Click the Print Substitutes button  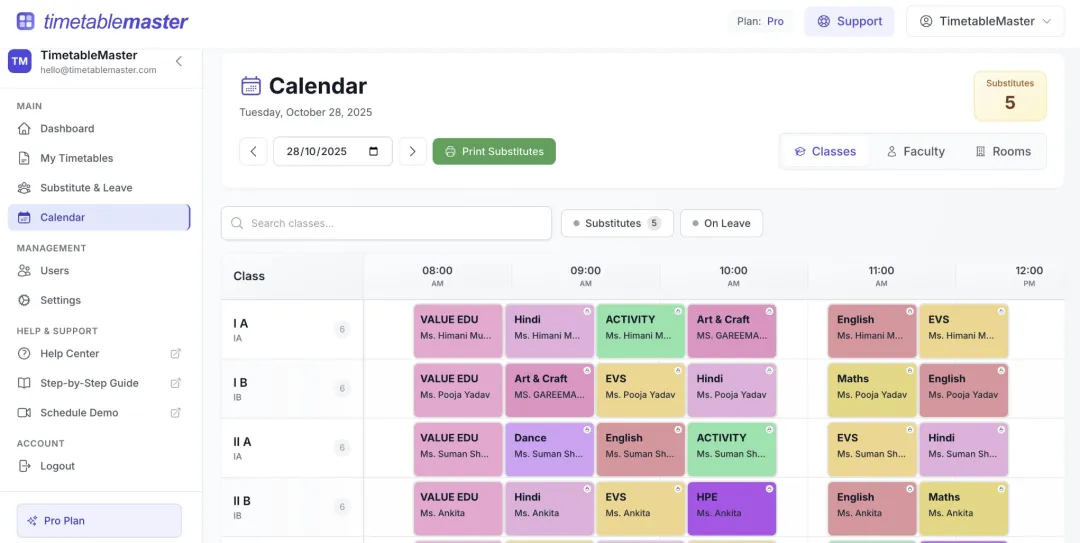point(494,152)
